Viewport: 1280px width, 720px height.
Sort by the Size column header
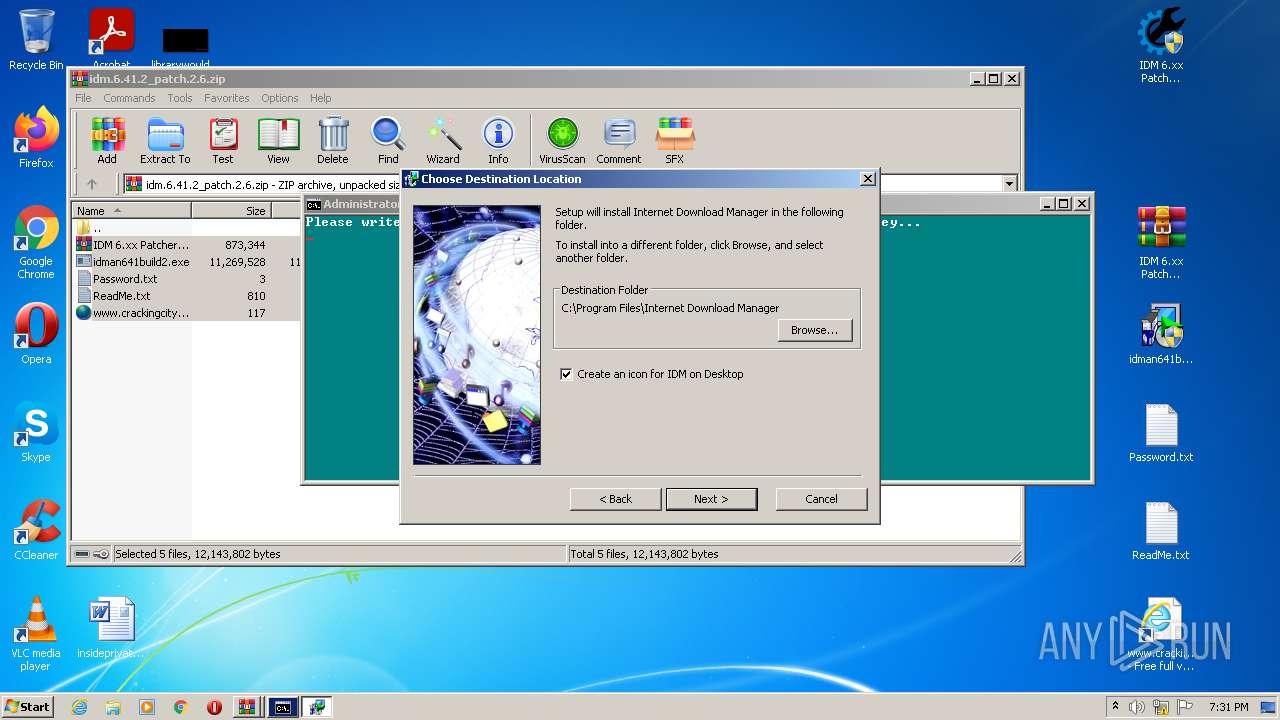pos(231,211)
